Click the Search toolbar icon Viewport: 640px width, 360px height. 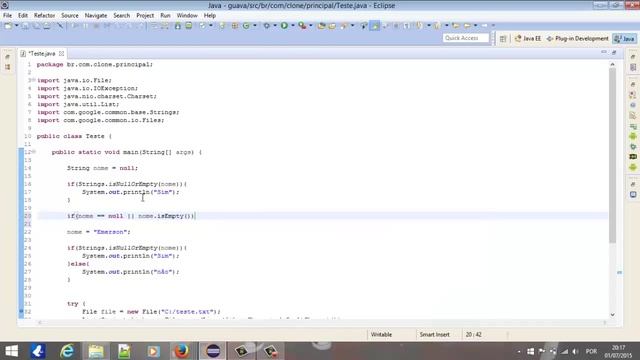[x=344, y=26]
